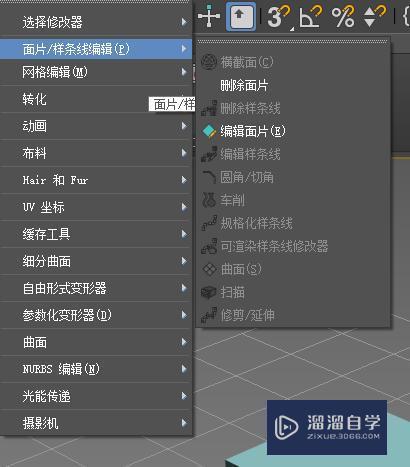Expand arrow next to UV 坐标
410x467 pixels.
[x=184, y=207]
